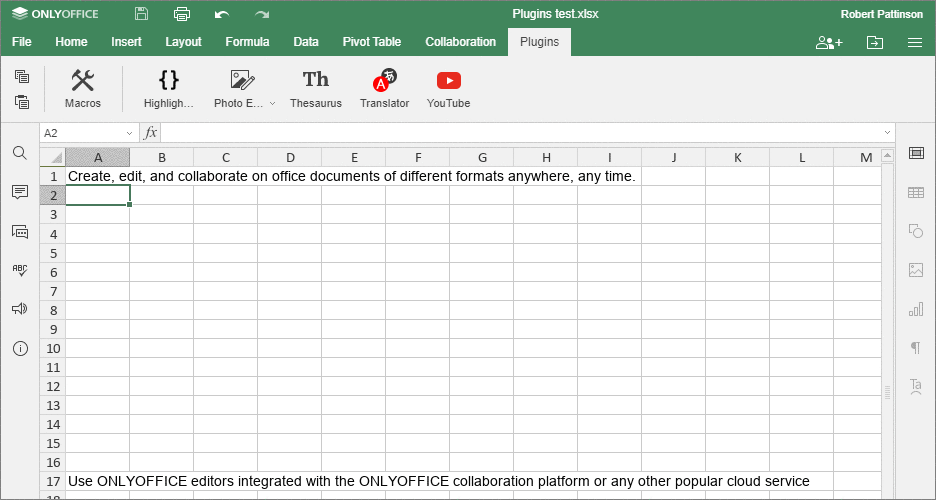Select cell with 'Create, edit, and collaborate' text
The height and width of the screenshot is (500, 936).
coord(97,176)
